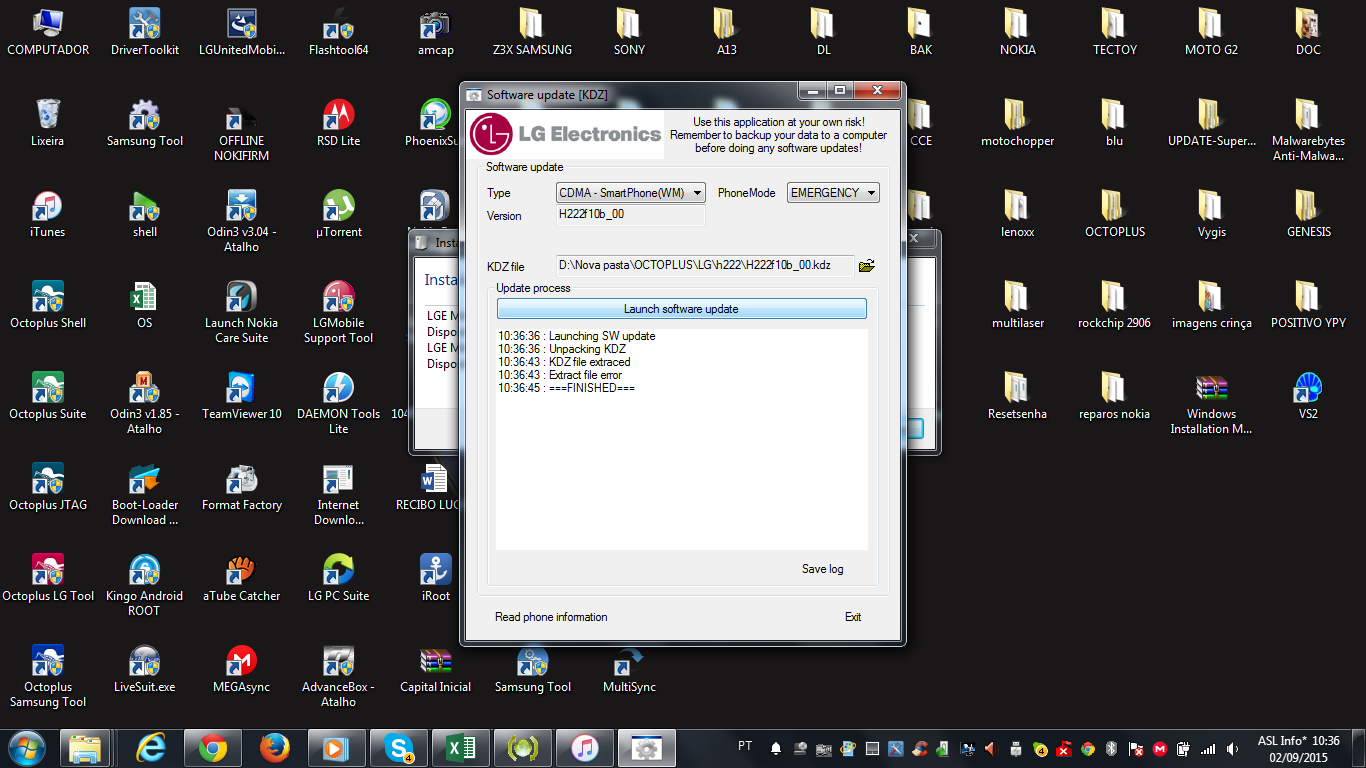This screenshot has height=768, width=1366.
Task: Open the Resetsenha folder
Action: (1017, 396)
